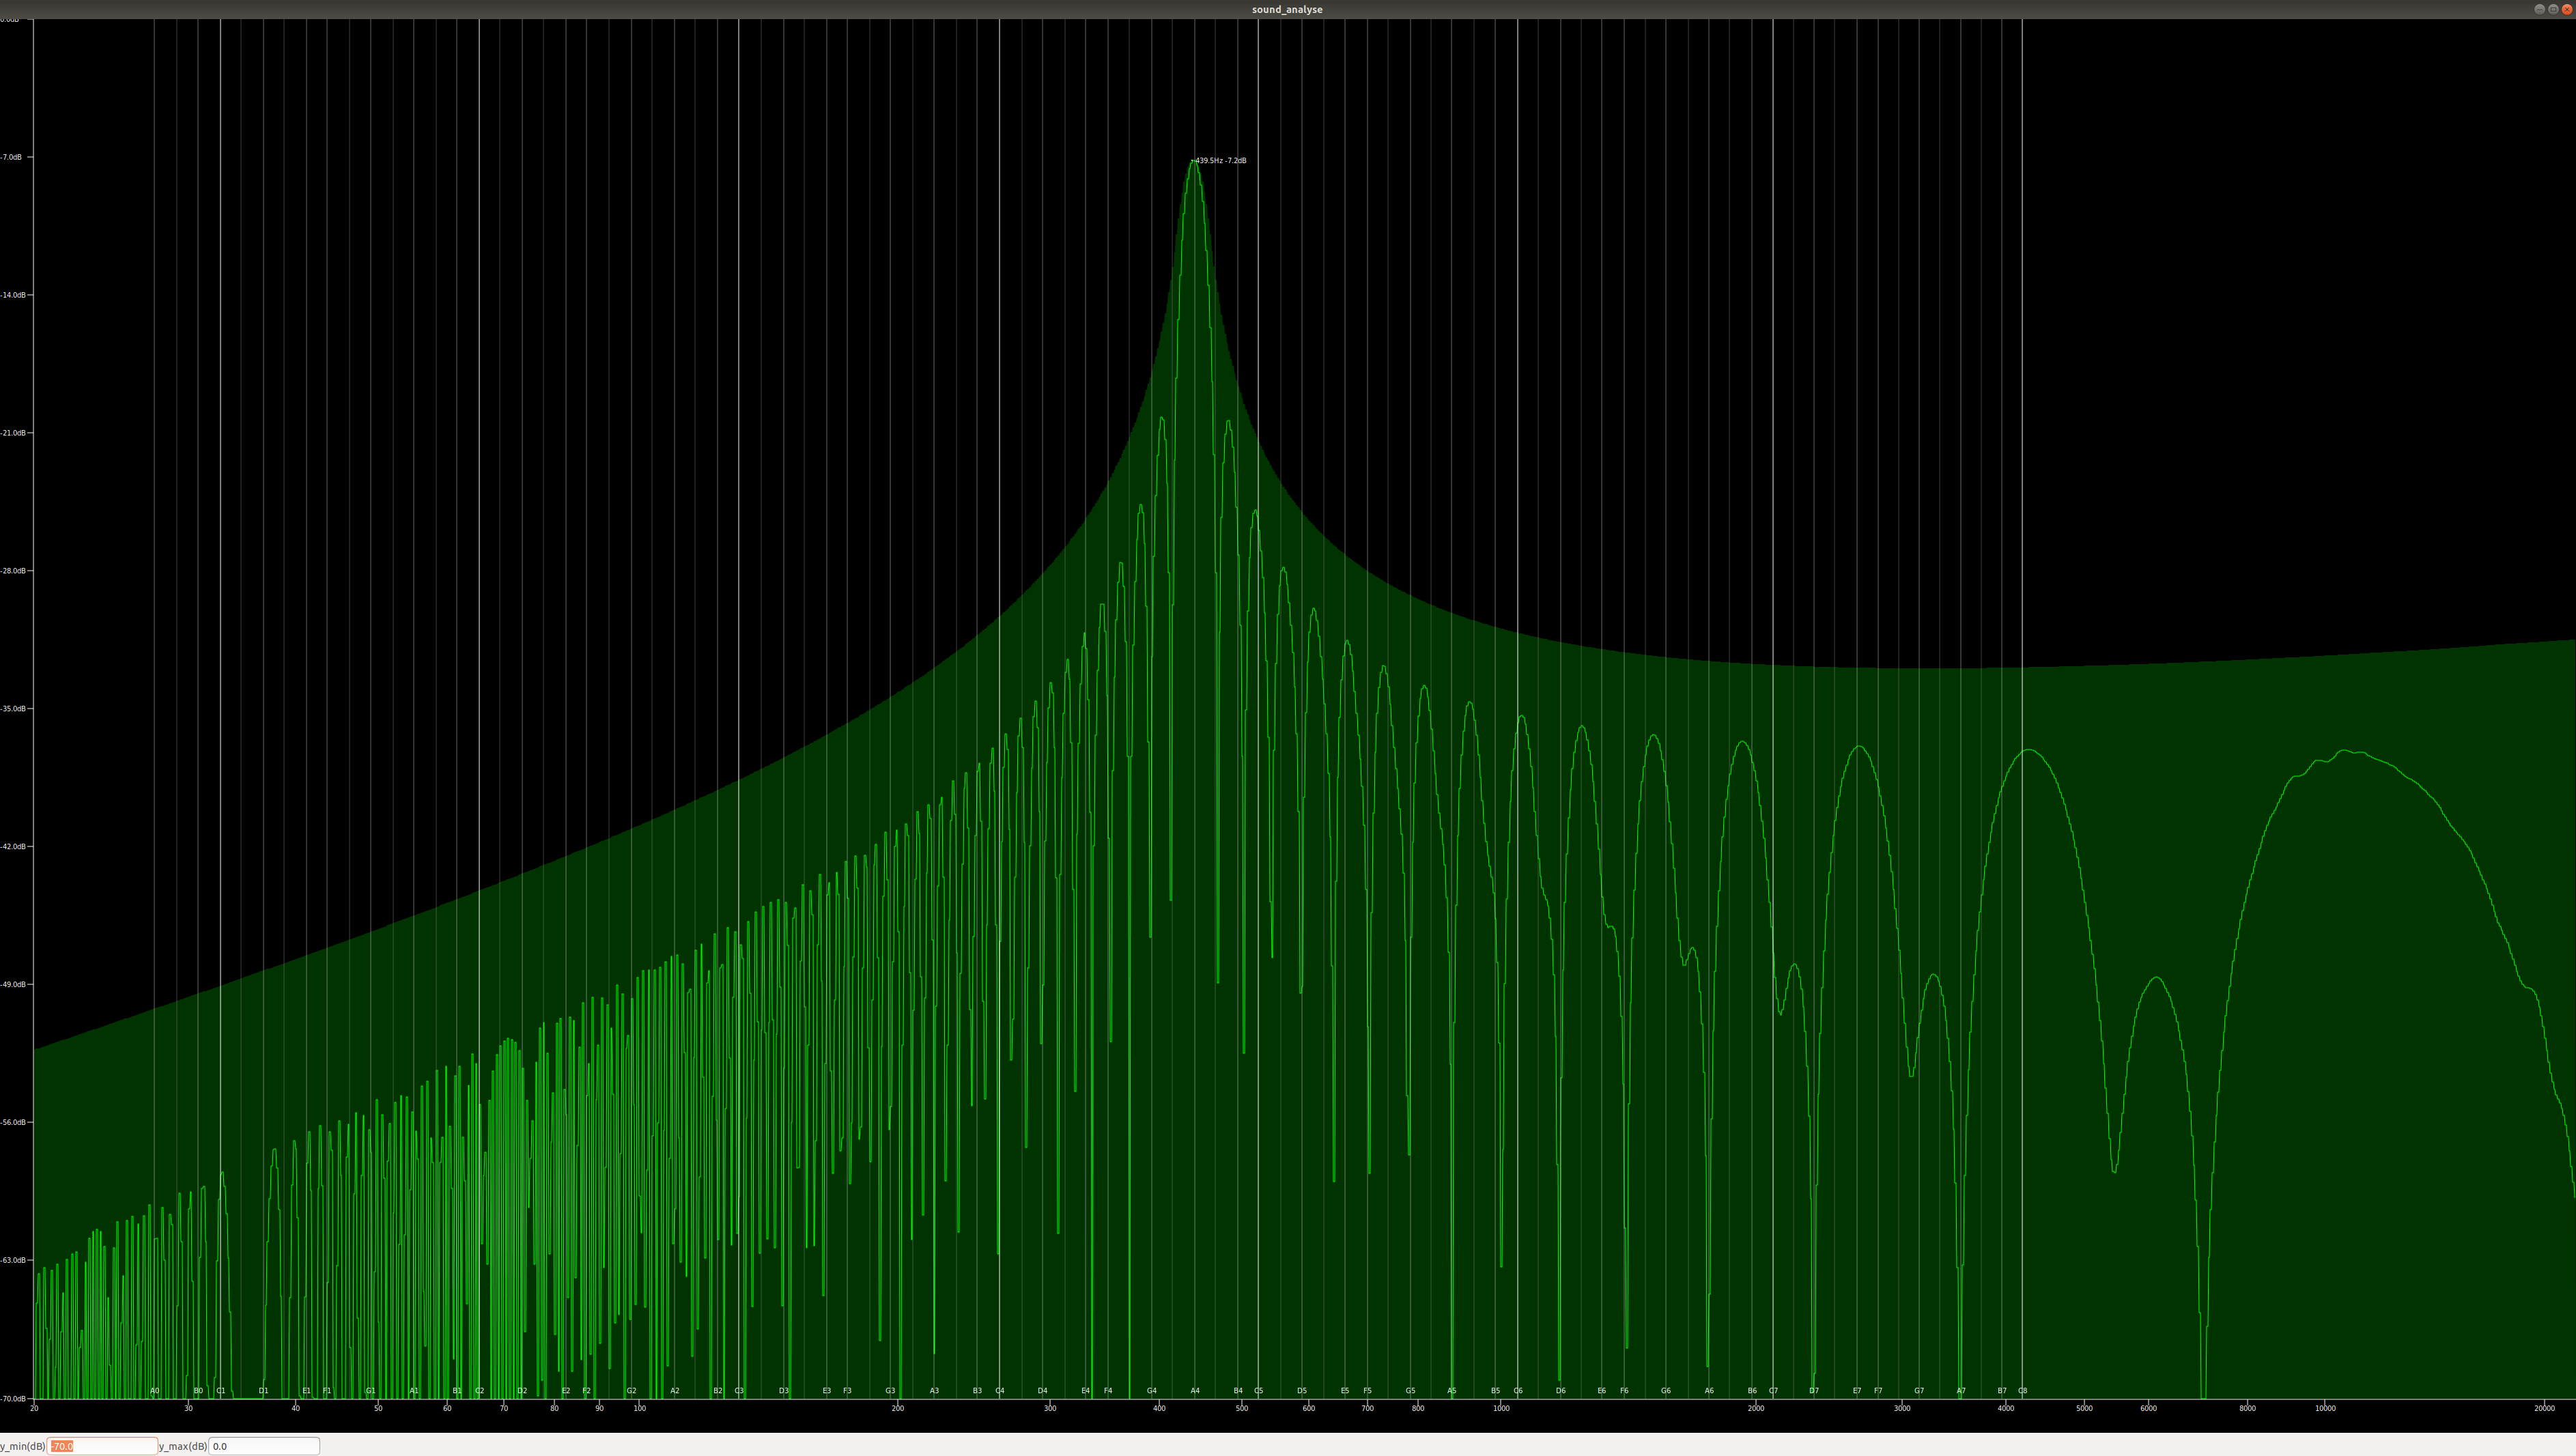Click the C4 note label
The width and height of the screenshot is (2576, 1456).
[x=1000, y=1391]
